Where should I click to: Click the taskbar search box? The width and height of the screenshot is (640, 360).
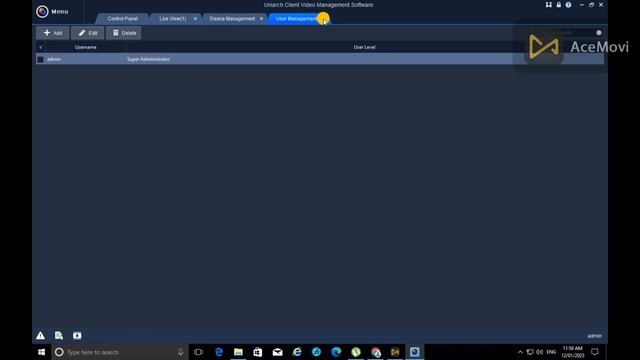pos(120,352)
